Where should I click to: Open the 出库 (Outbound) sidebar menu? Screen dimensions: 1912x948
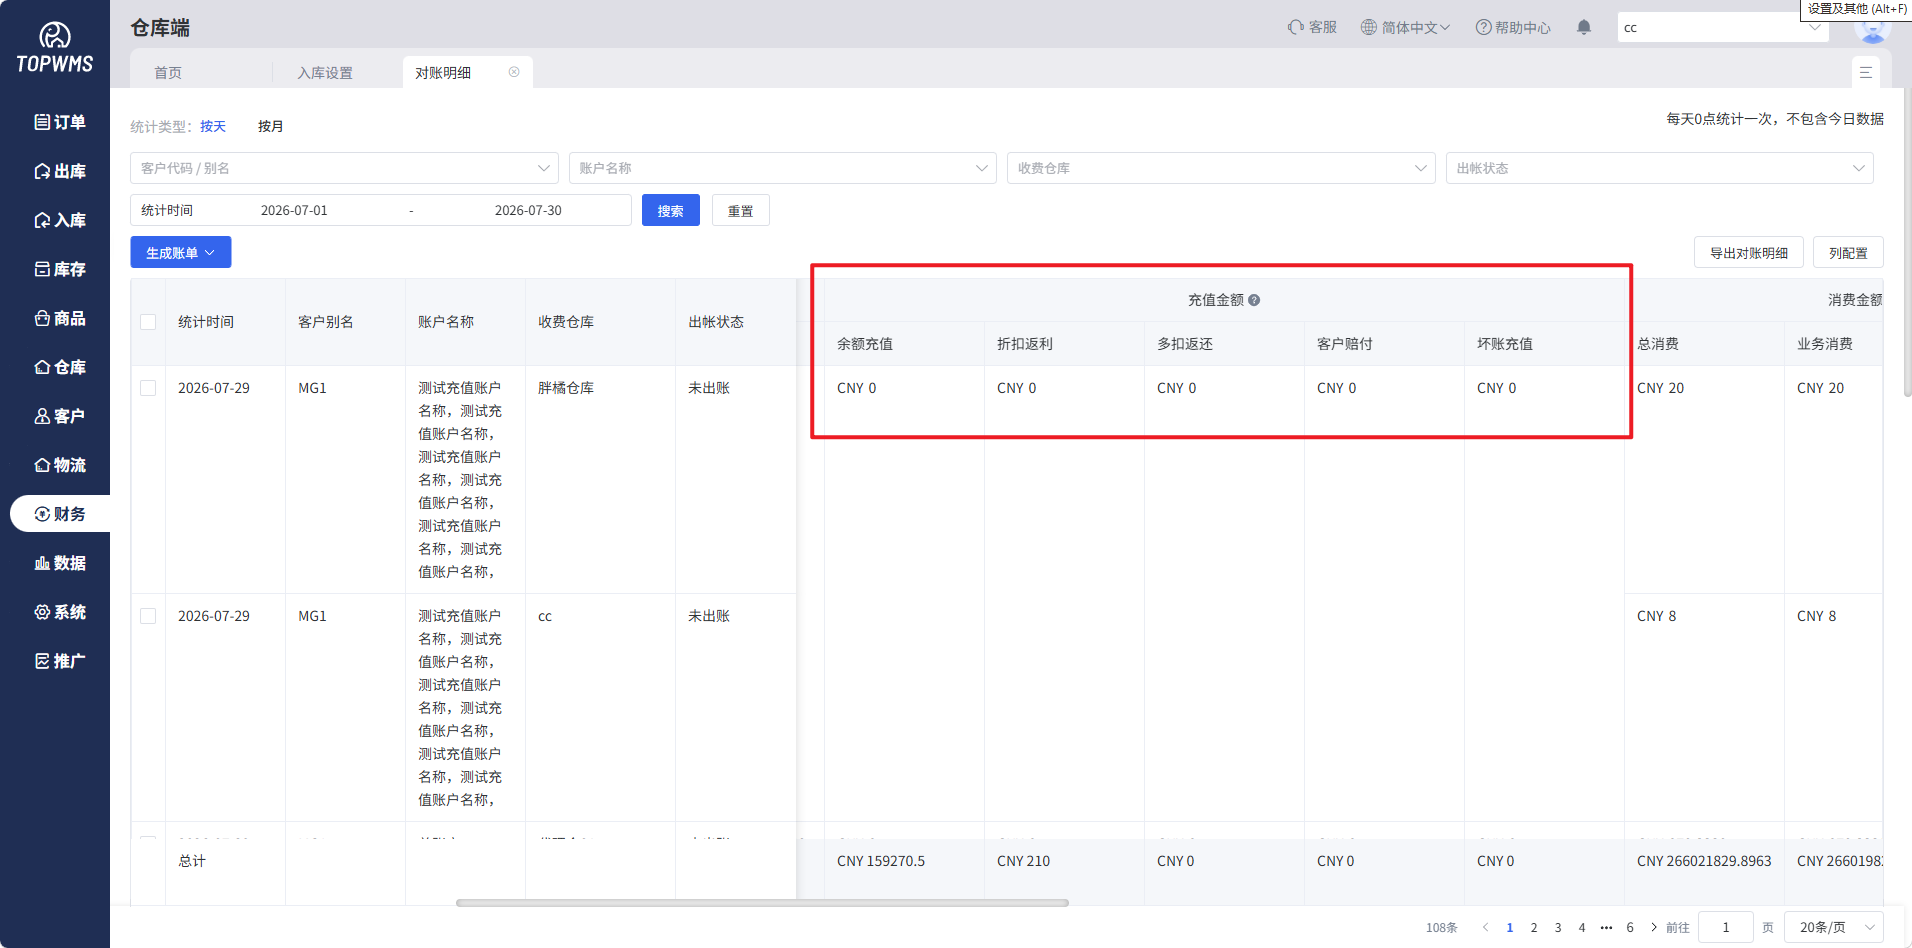59,171
